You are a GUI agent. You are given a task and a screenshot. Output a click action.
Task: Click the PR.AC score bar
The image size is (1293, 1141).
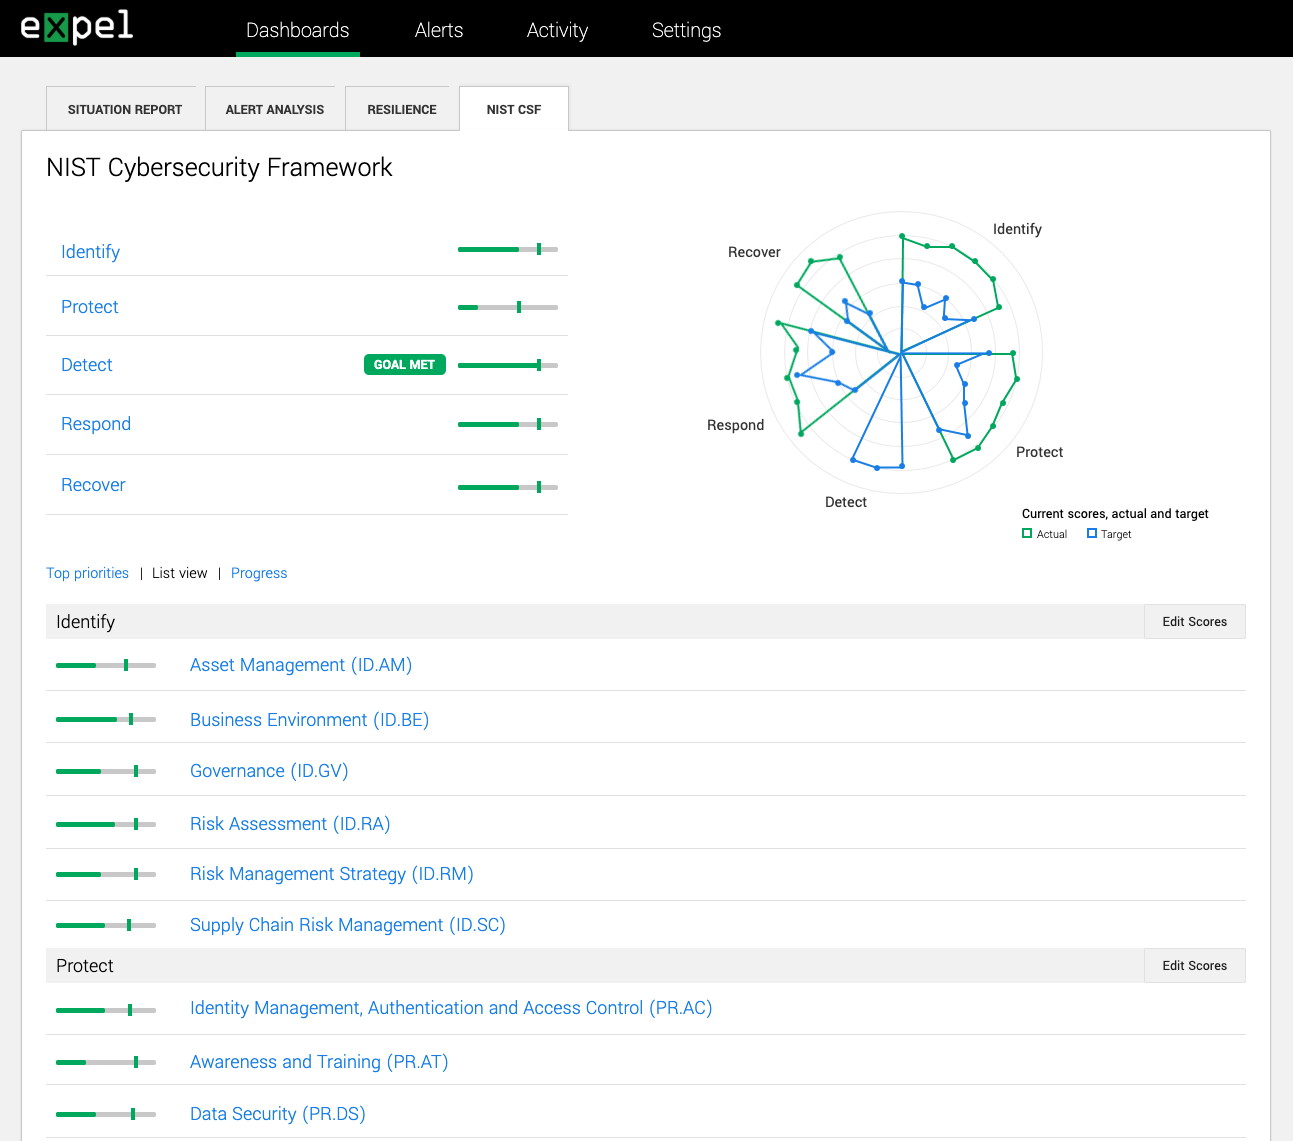pyautogui.click(x=106, y=1010)
